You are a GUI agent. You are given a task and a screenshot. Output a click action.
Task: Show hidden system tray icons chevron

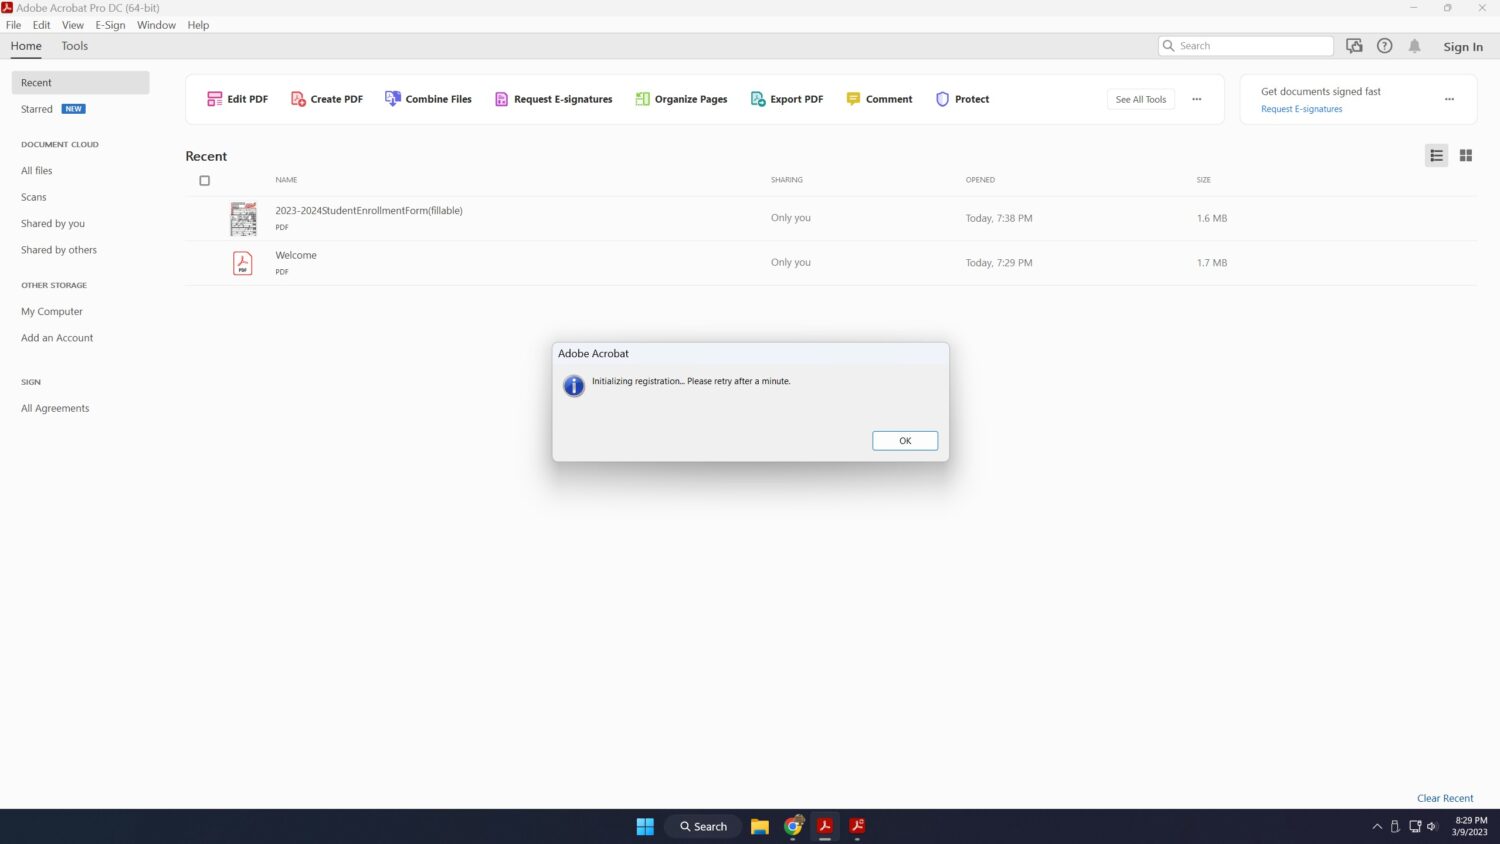1377,826
